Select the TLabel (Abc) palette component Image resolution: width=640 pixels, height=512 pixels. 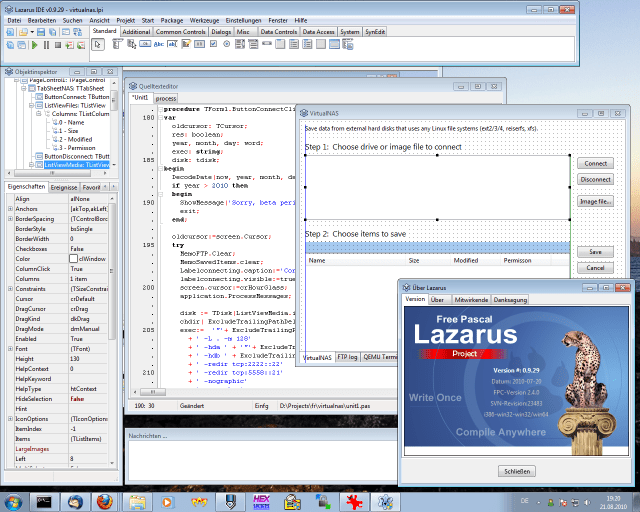click(x=159, y=44)
